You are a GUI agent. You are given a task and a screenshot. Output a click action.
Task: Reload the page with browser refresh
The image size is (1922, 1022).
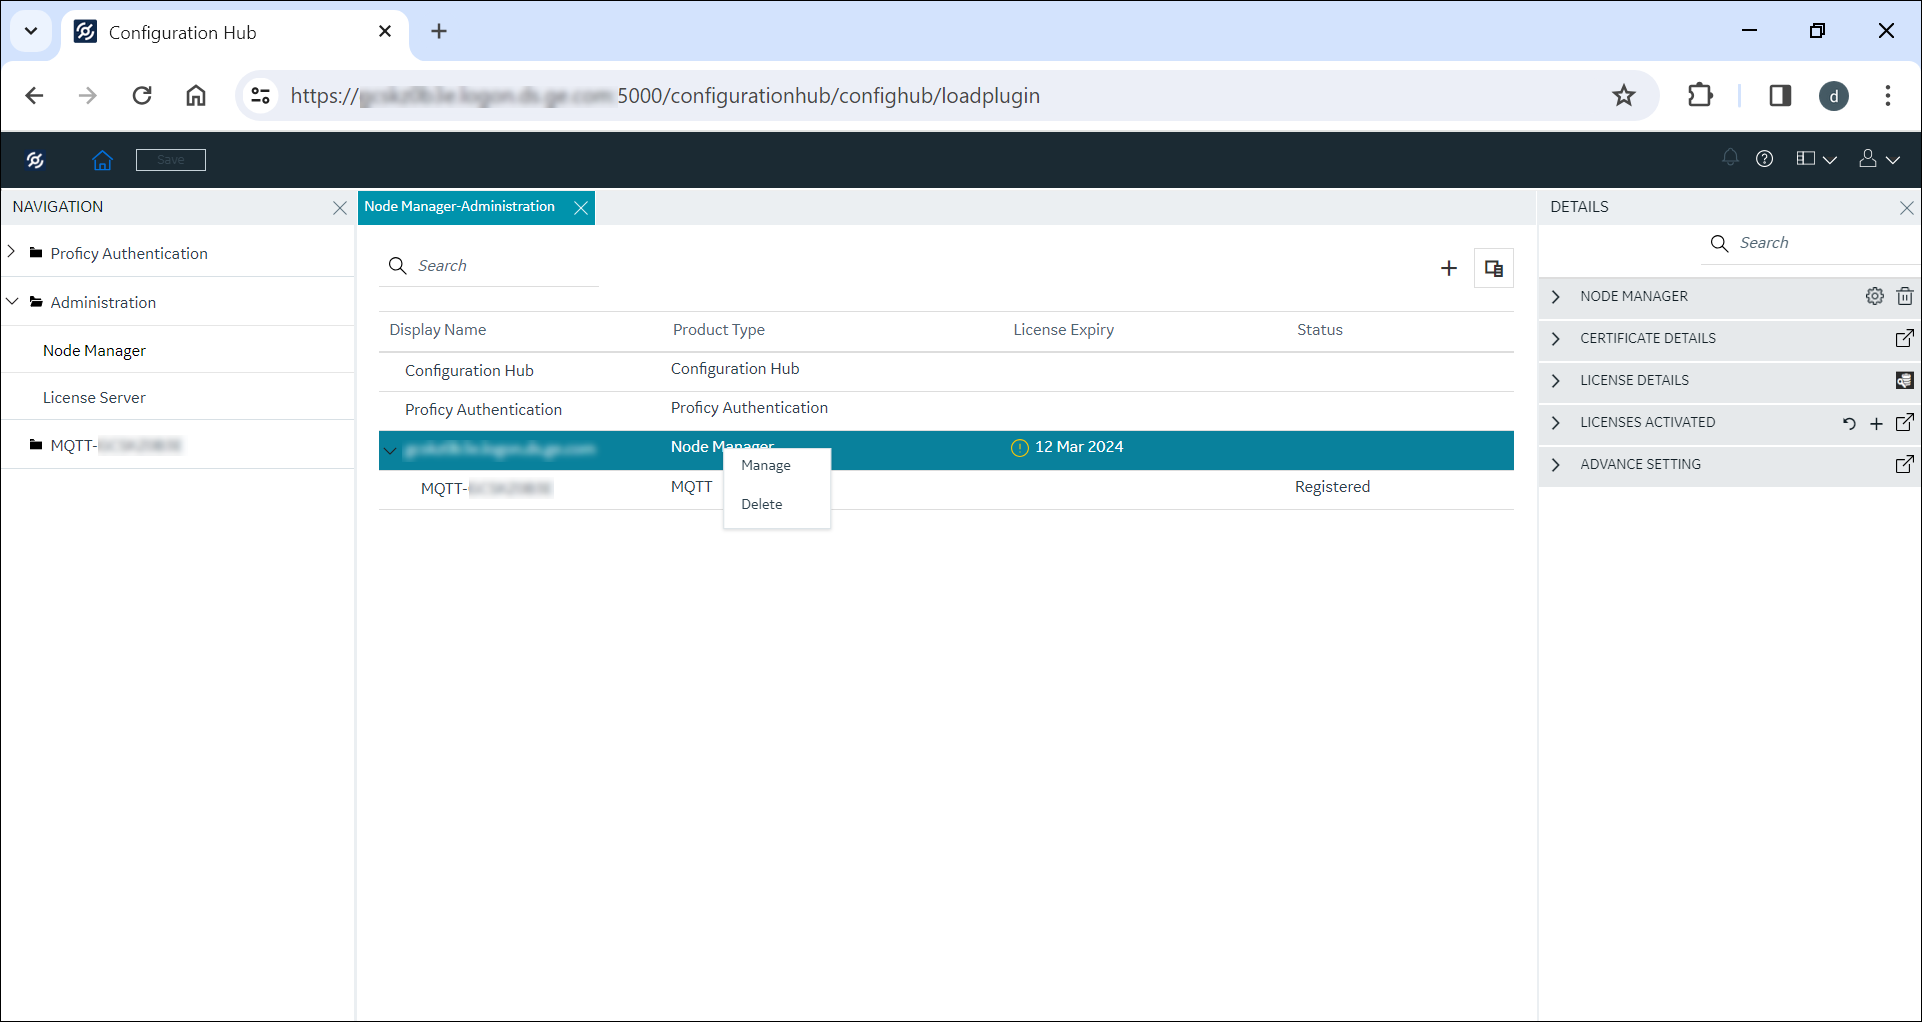(142, 96)
